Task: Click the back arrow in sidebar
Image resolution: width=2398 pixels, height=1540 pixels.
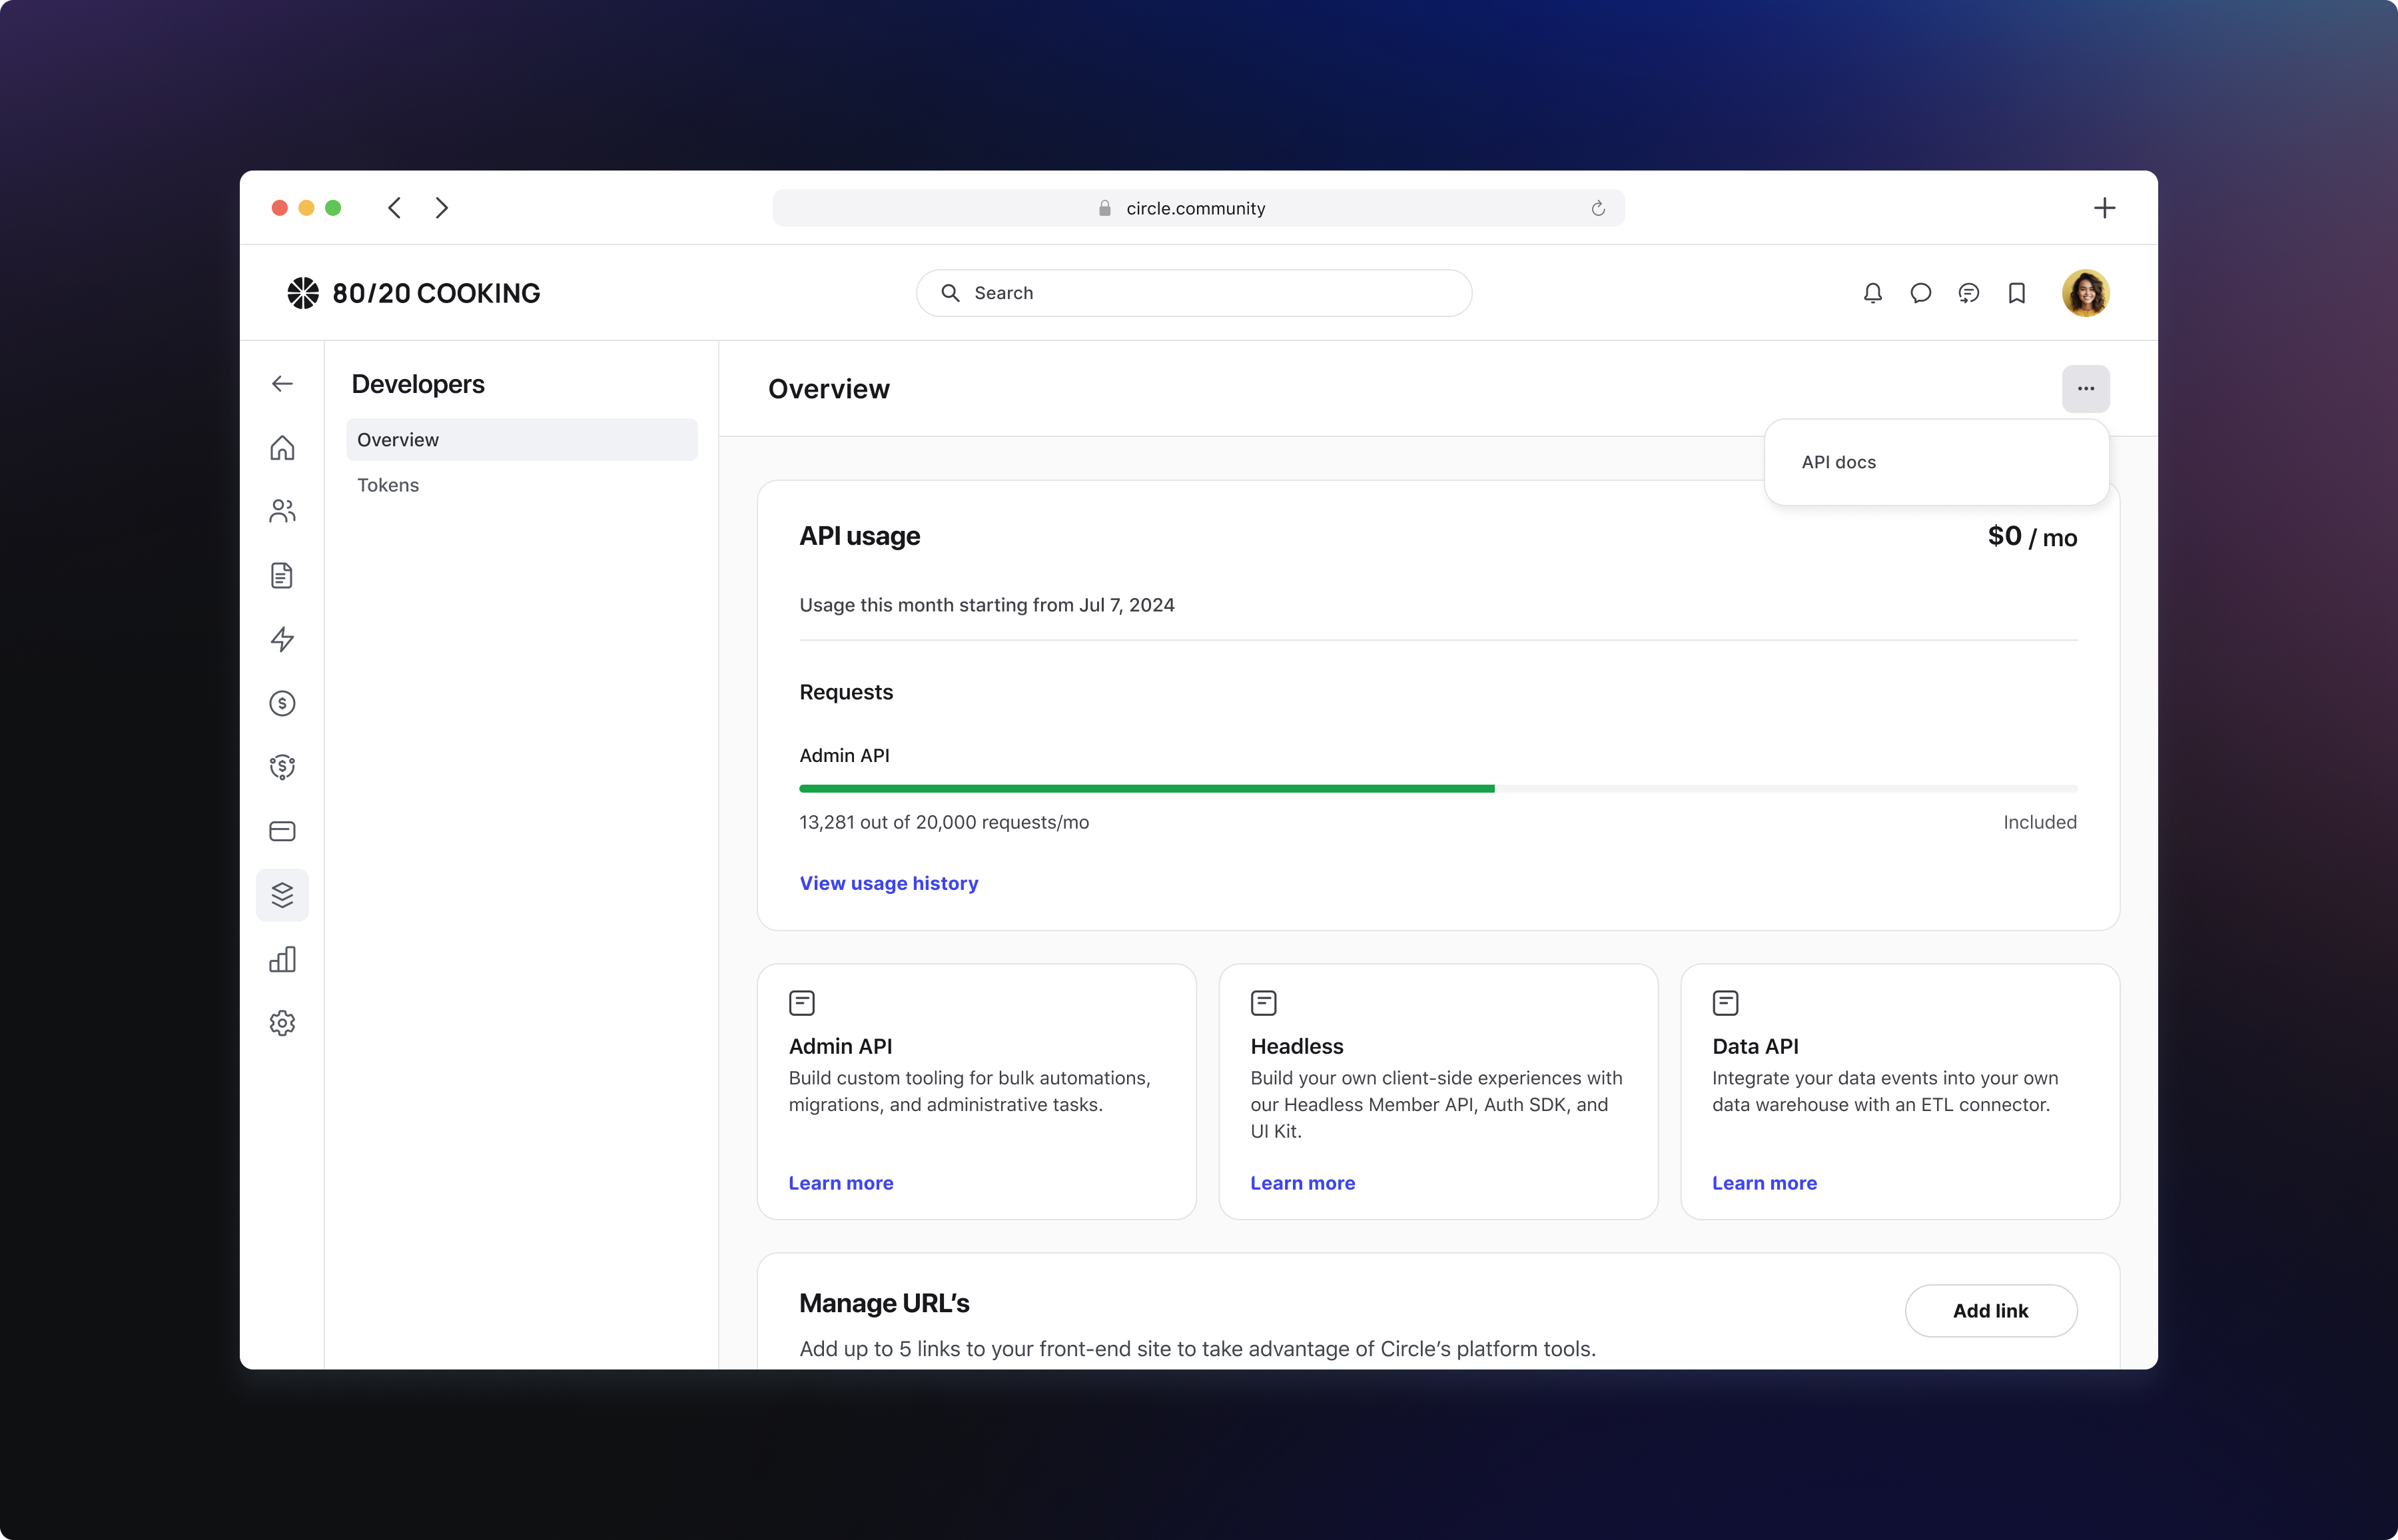Action: (282, 384)
